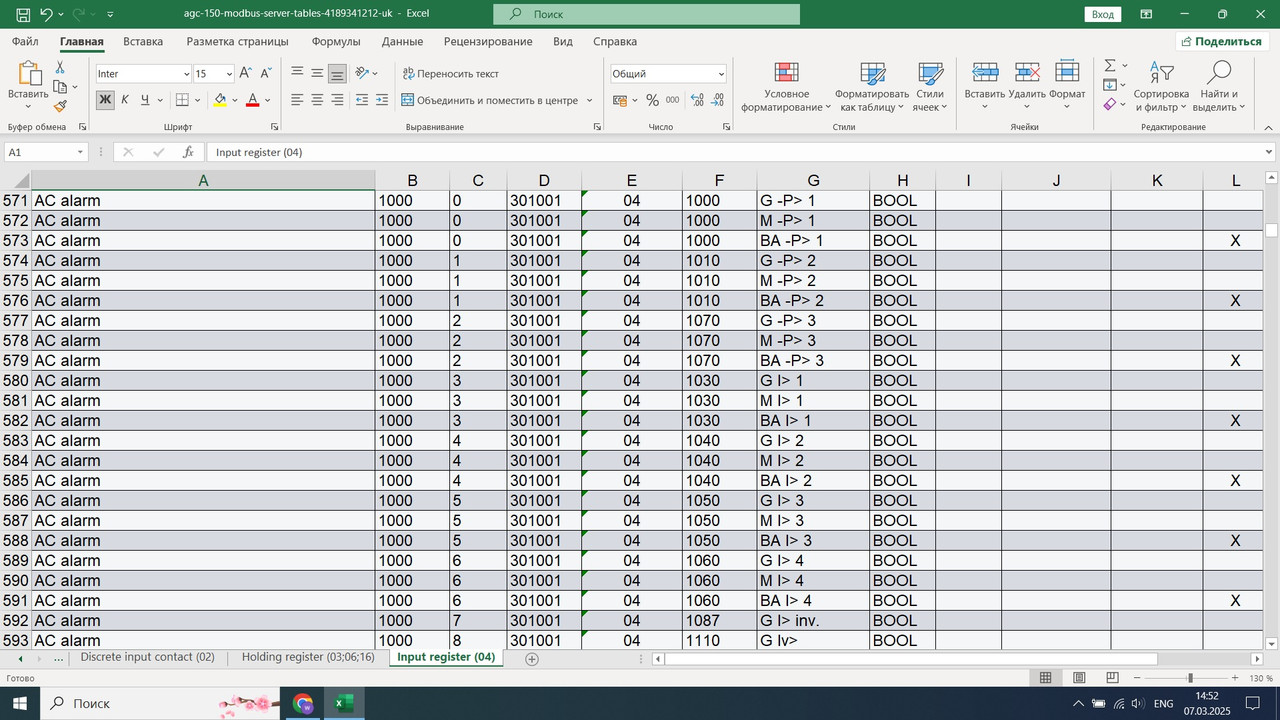Open Стили ячеек cell styles

(x=930, y=87)
